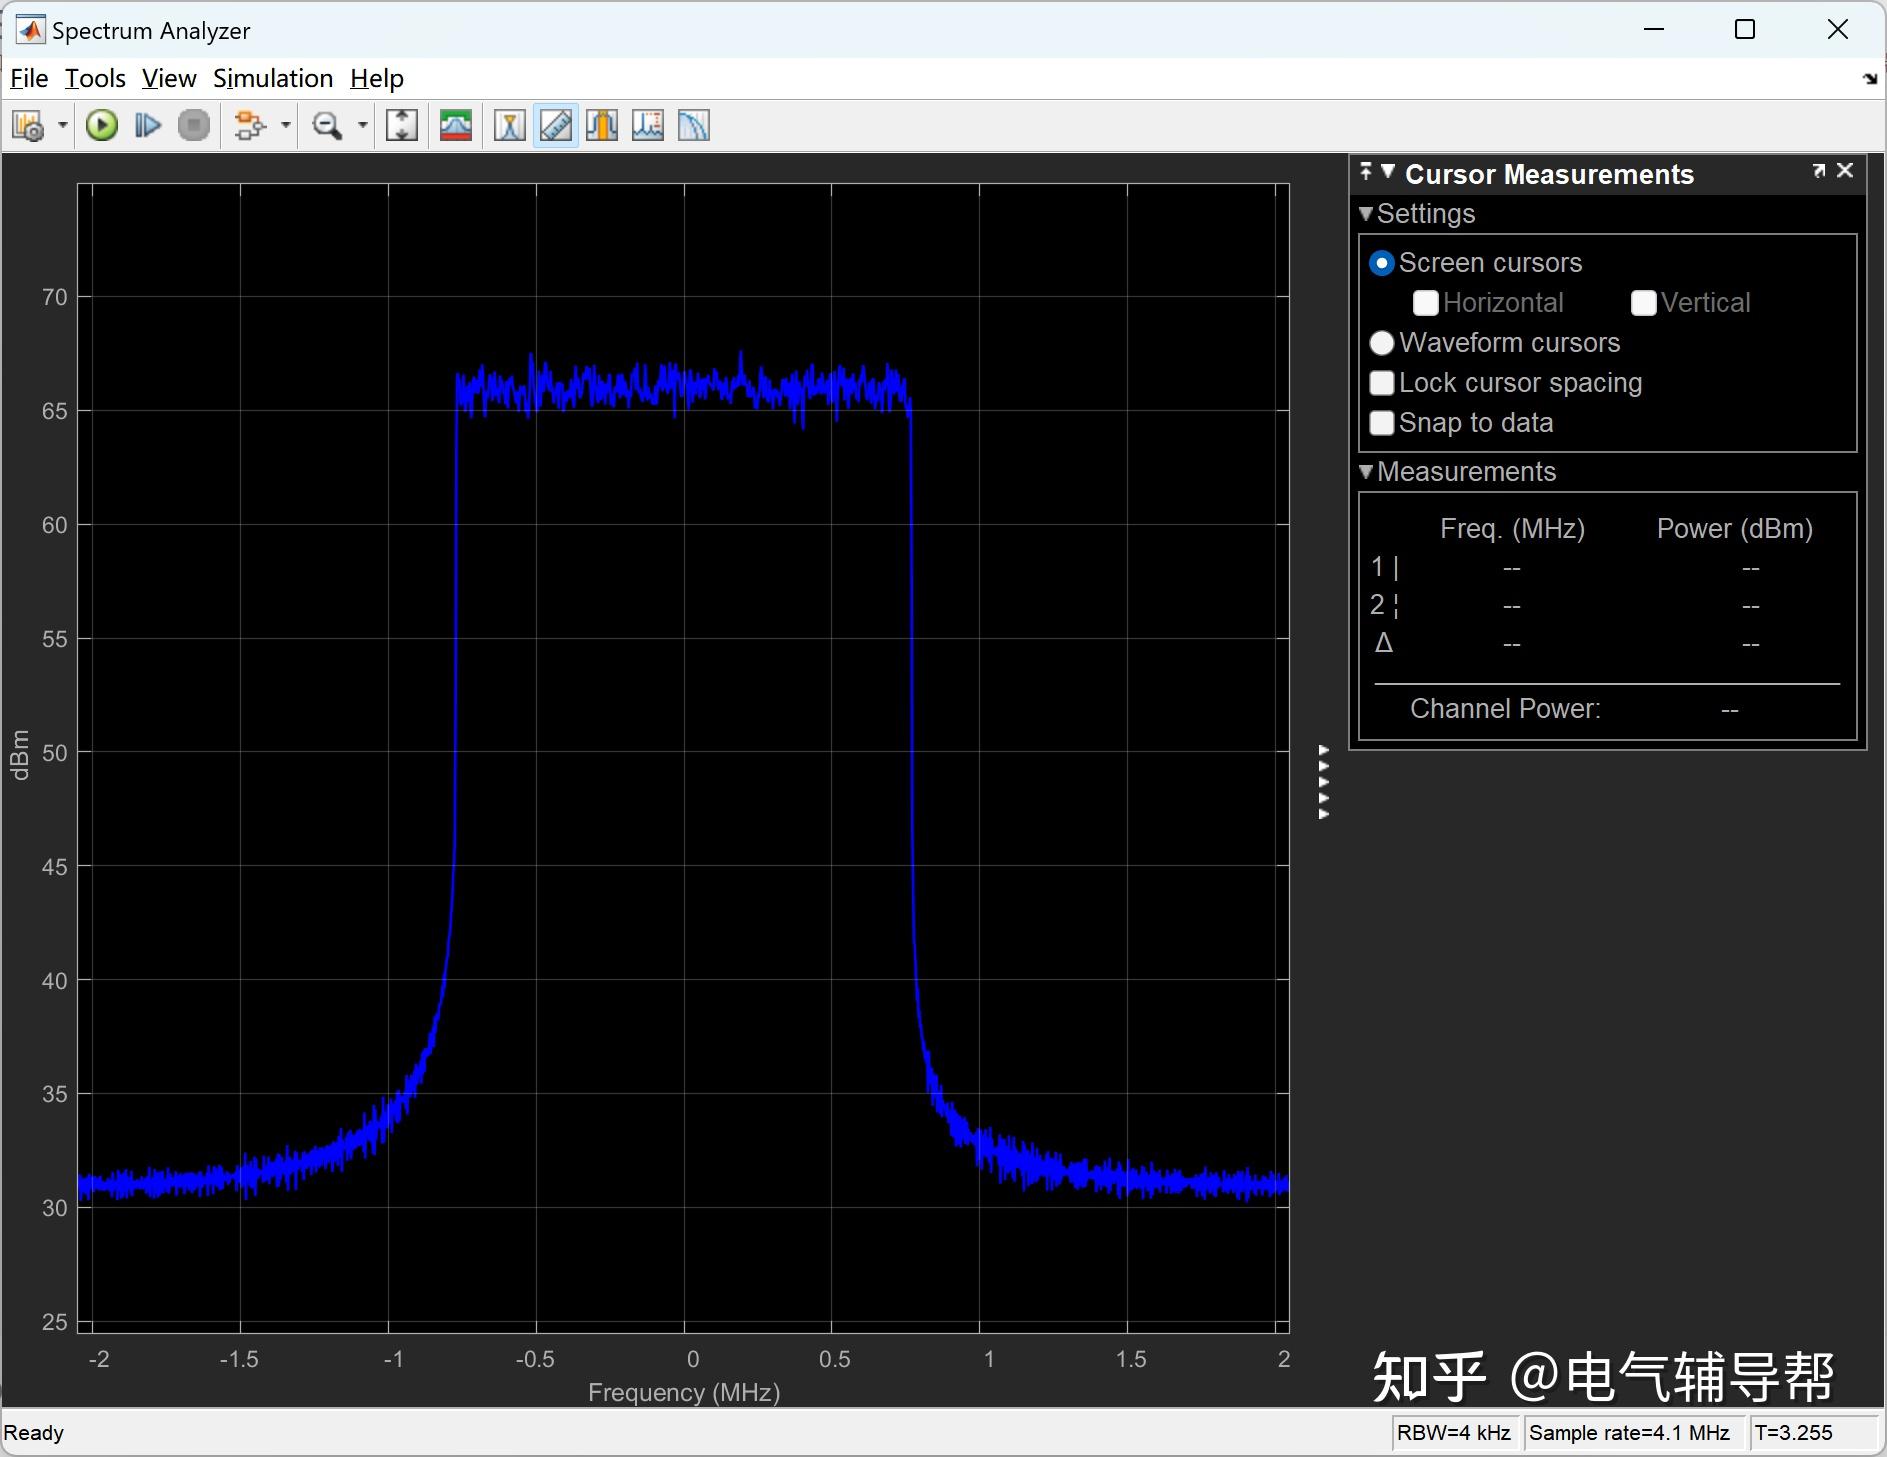Click the Scale Y-Axis Limits icon
Image resolution: width=1887 pixels, height=1457 pixels.
coord(402,126)
